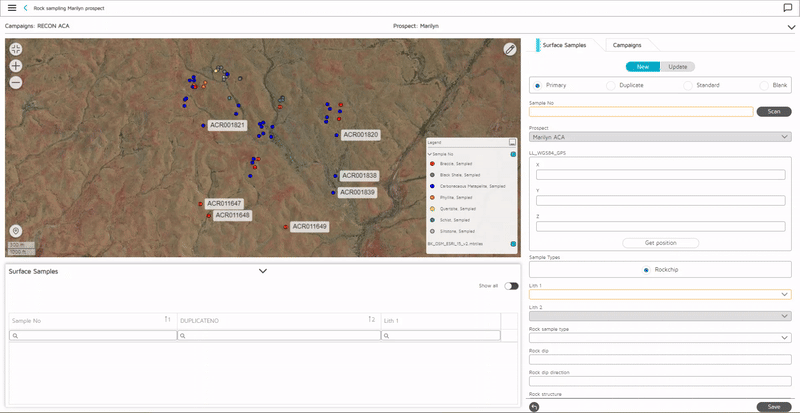This screenshot has width=800, height=413.
Task: Open the Prospect dropdown
Action: coord(660,137)
